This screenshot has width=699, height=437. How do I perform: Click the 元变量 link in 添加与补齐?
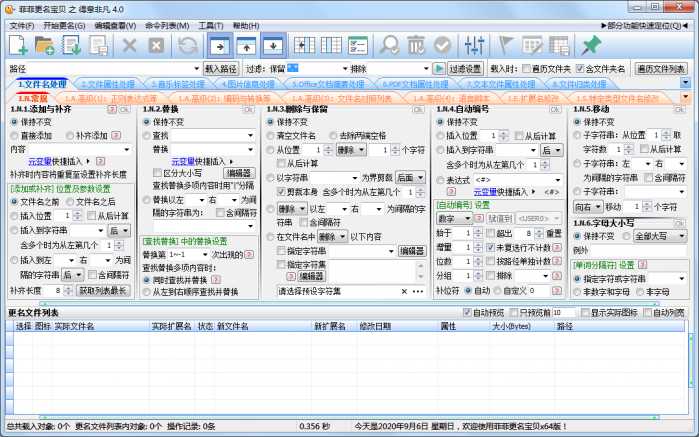[40, 161]
